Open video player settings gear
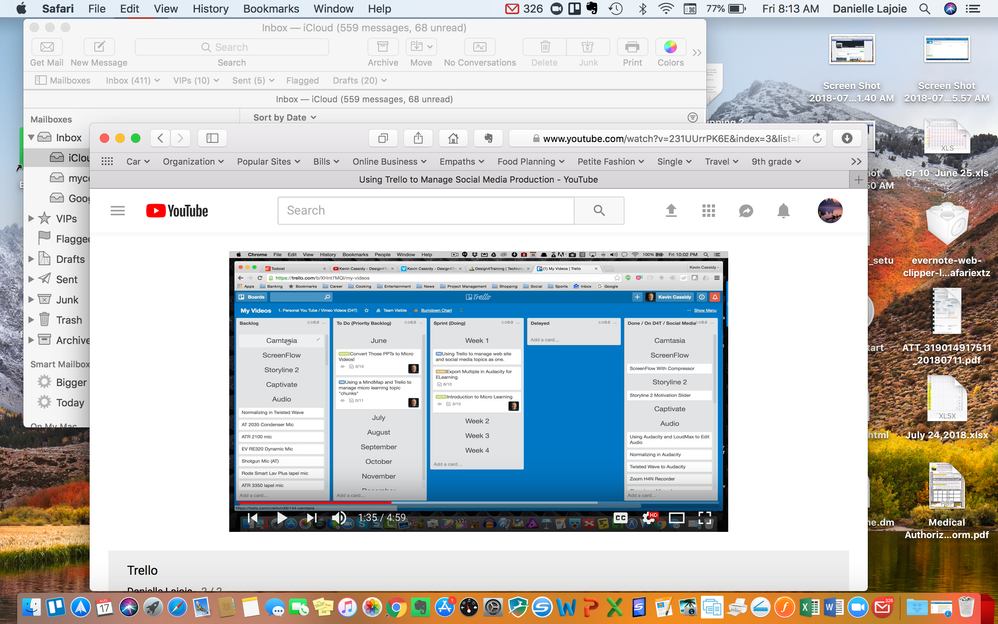998x624 pixels. (649, 518)
